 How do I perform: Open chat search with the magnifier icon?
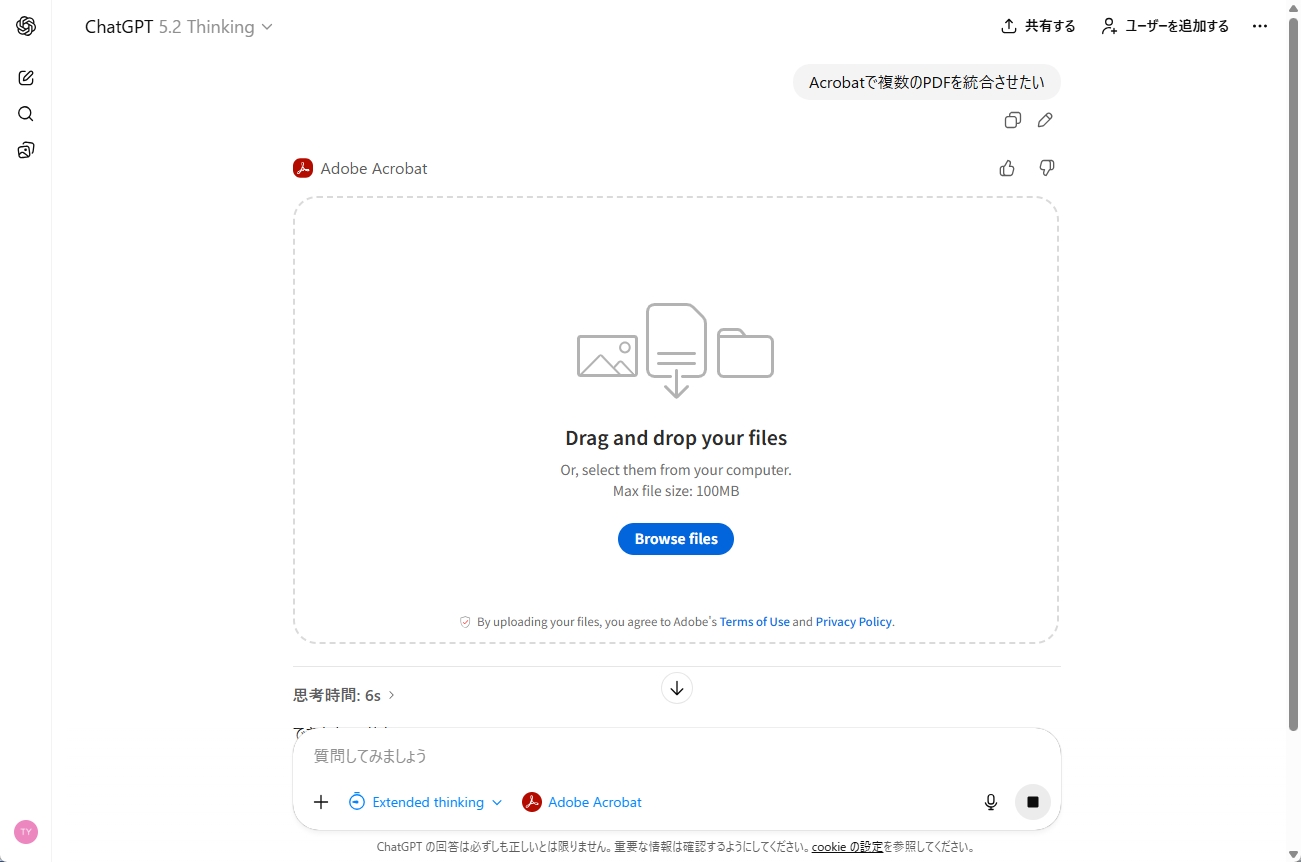pos(26,114)
